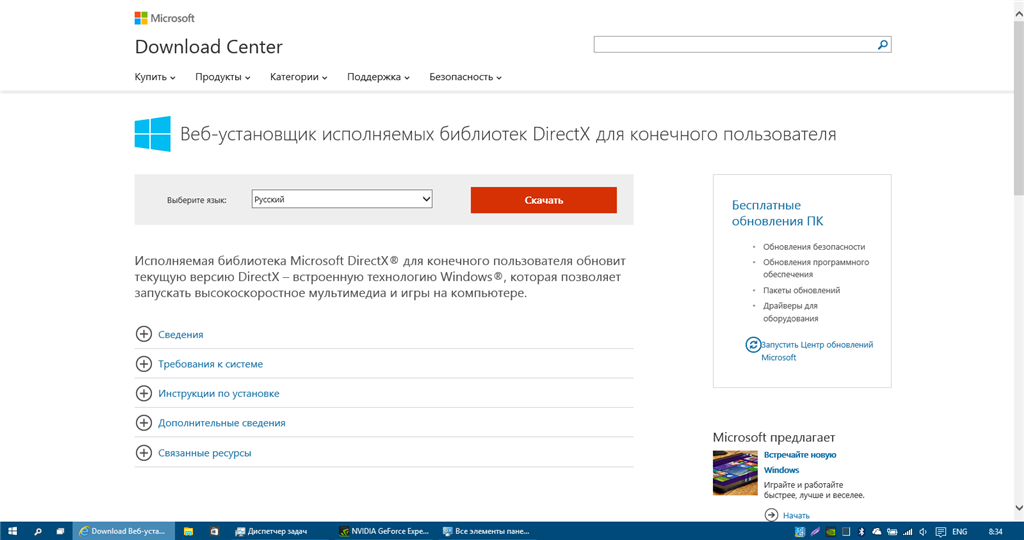Switch to Internet Explorer Download taskbar window
The width and height of the screenshot is (1024, 540).
tap(123, 532)
